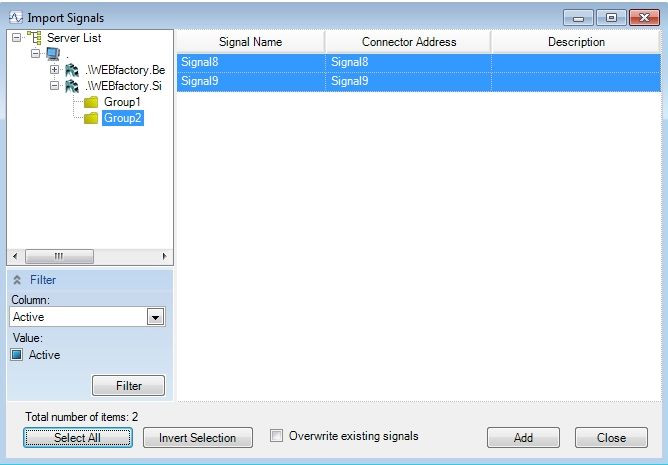Collapse the Server List root node
This screenshot has height=465, width=668.
(x=16, y=38)
